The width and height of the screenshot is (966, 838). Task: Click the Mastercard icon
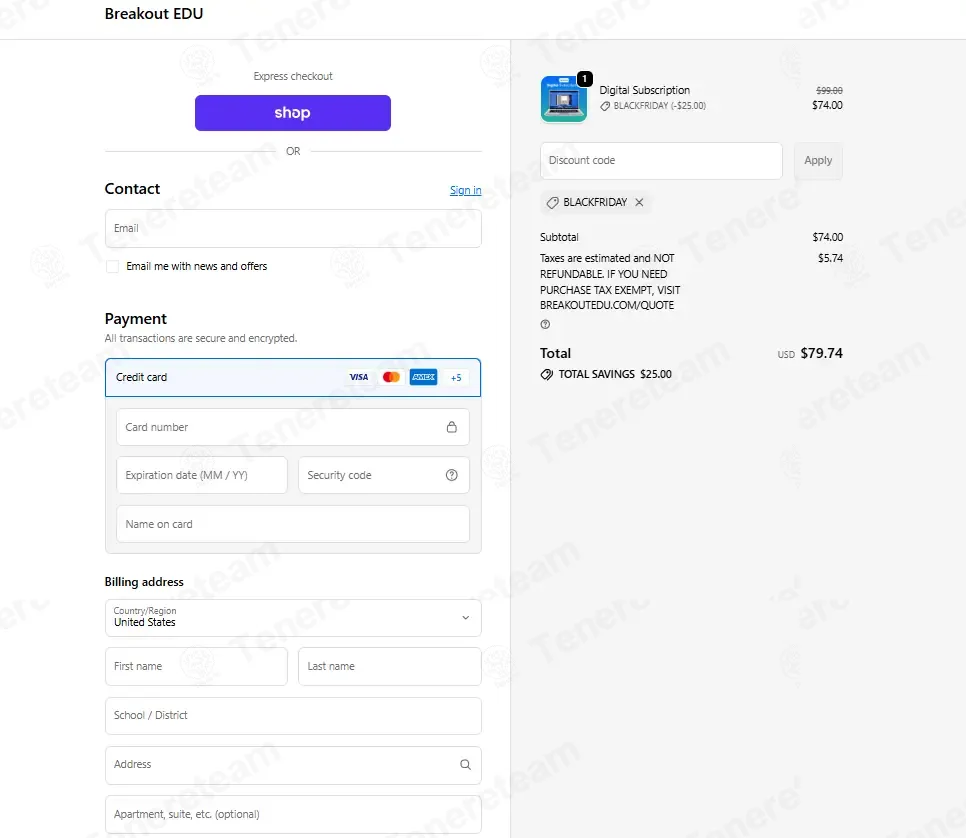tap(391, 377)
